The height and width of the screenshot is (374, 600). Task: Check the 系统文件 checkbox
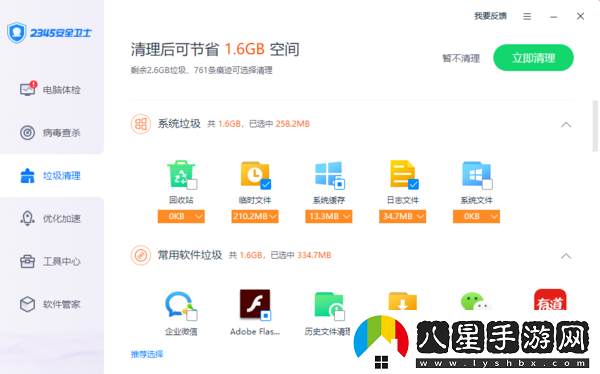[487, 185]
